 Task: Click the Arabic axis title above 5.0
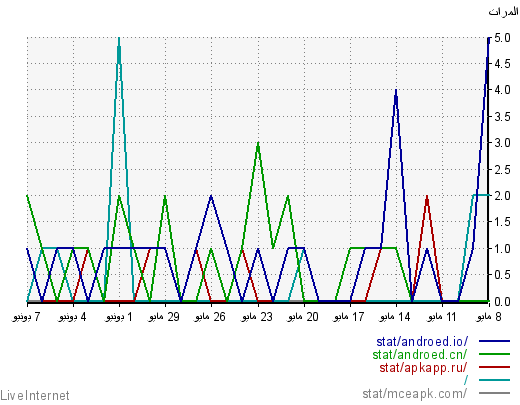click(x=503, y=12)
